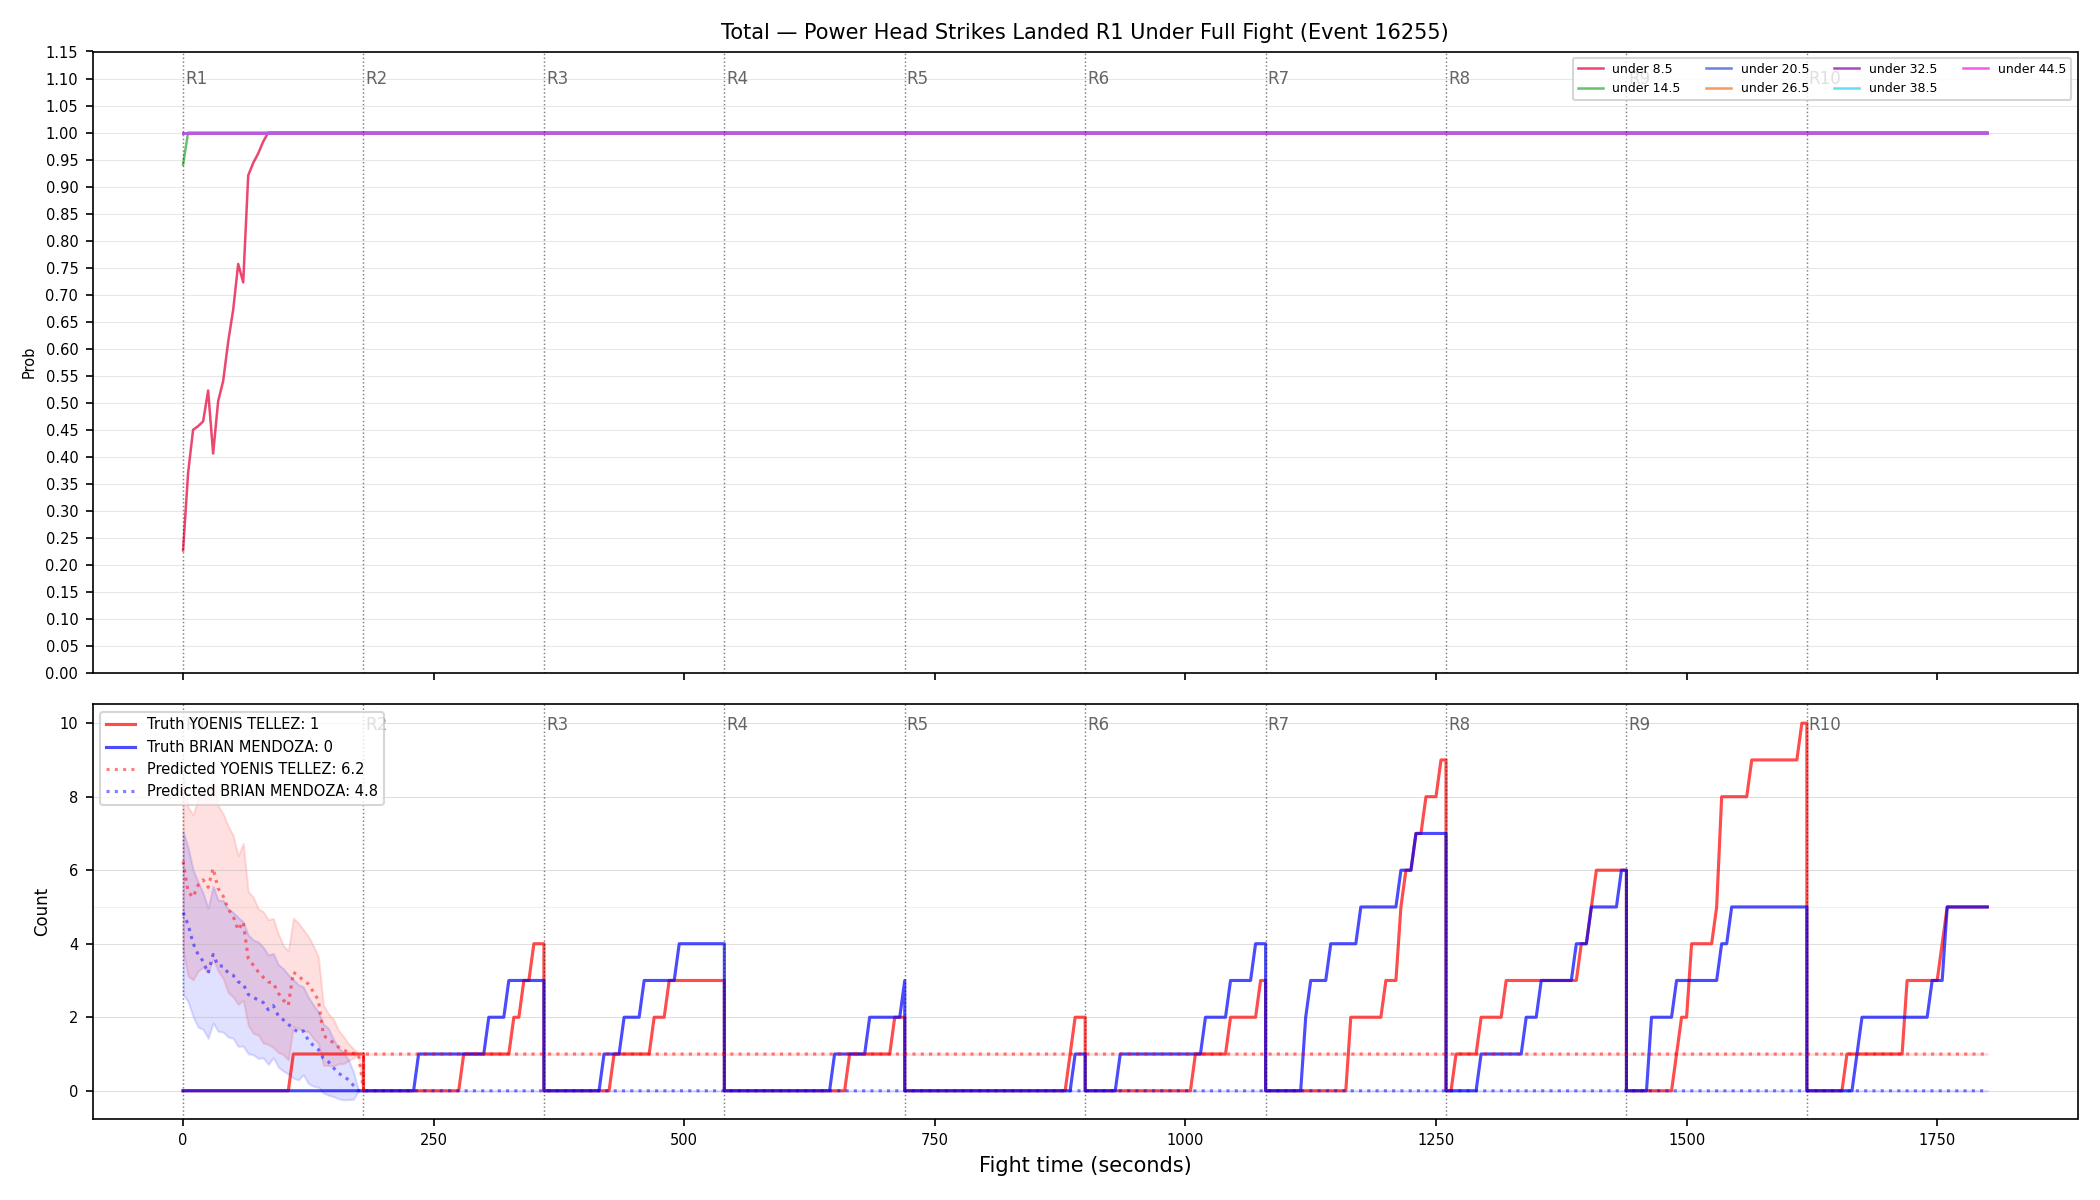Select the 'under 26.5' legend label
This screenshot has height=1200, width=2100.
[x=1775, y=88]
